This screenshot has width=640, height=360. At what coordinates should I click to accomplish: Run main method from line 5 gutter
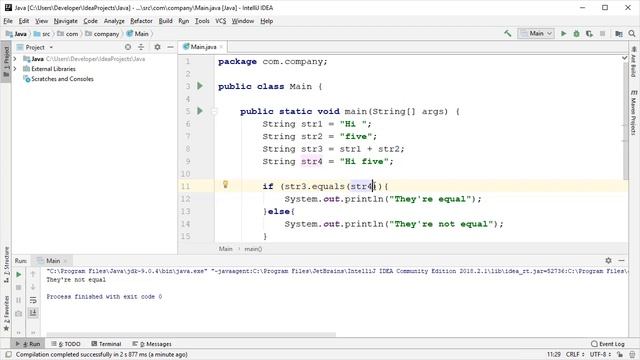[200, 111]
